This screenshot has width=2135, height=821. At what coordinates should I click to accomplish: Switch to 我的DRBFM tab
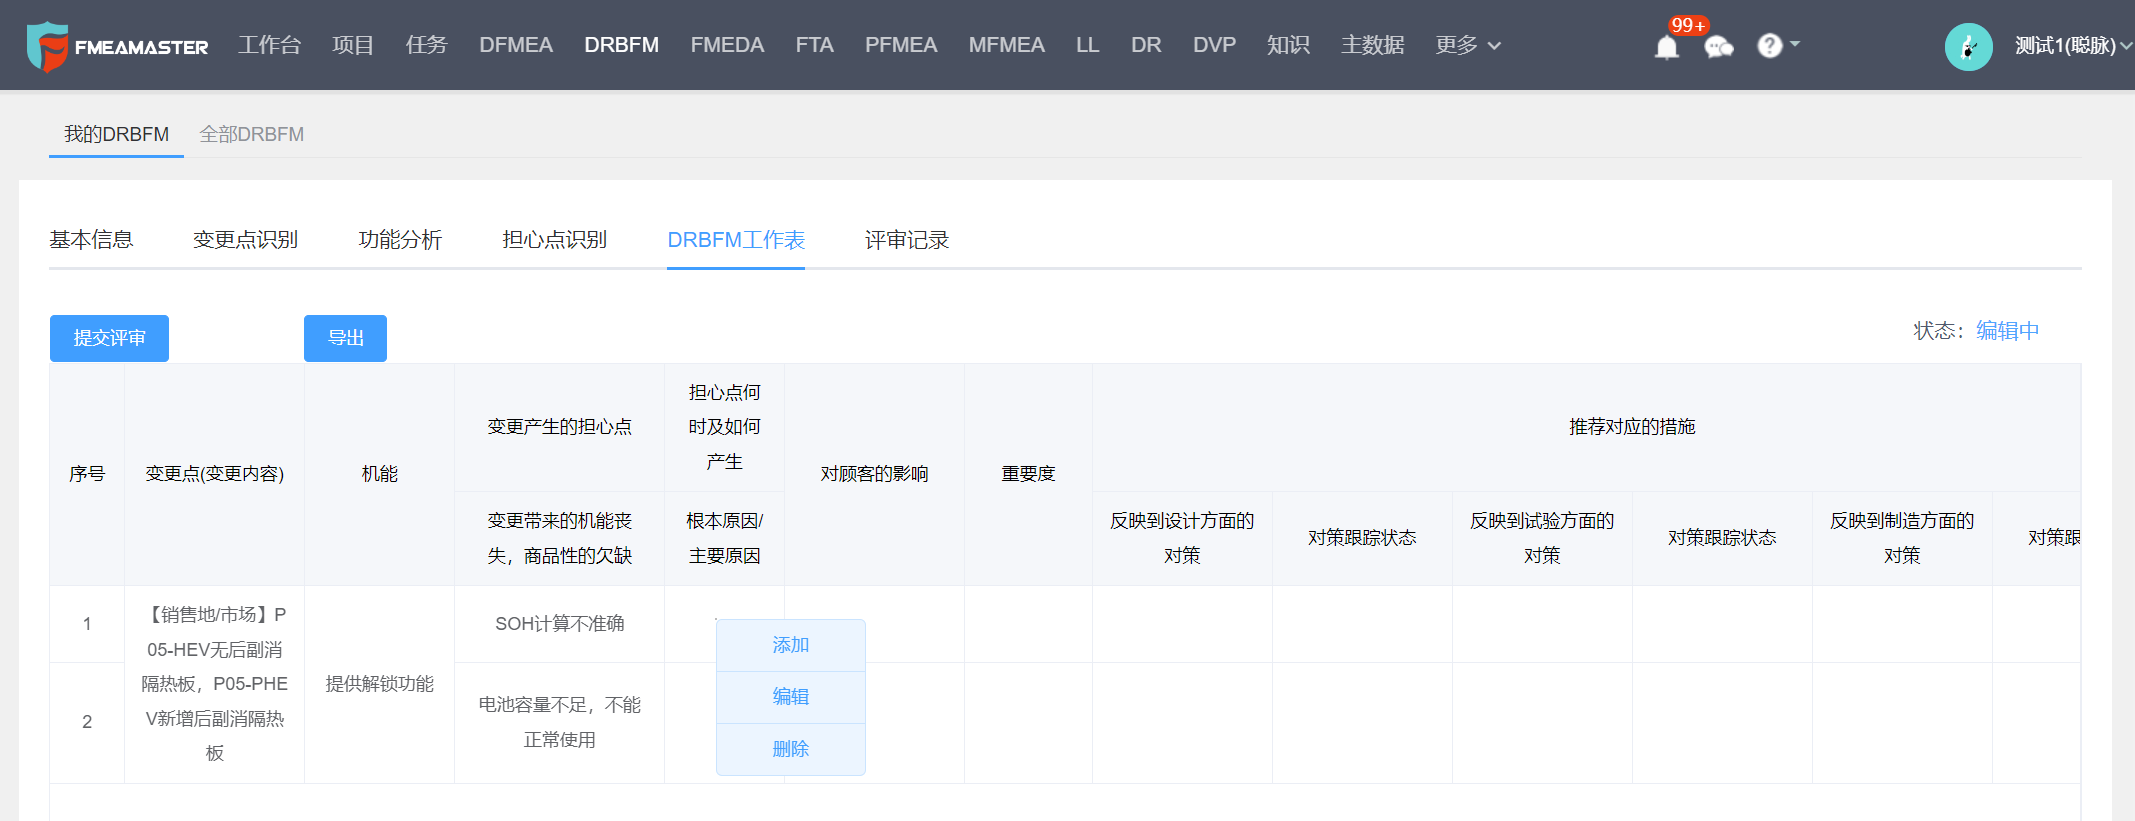pos(116,134)
